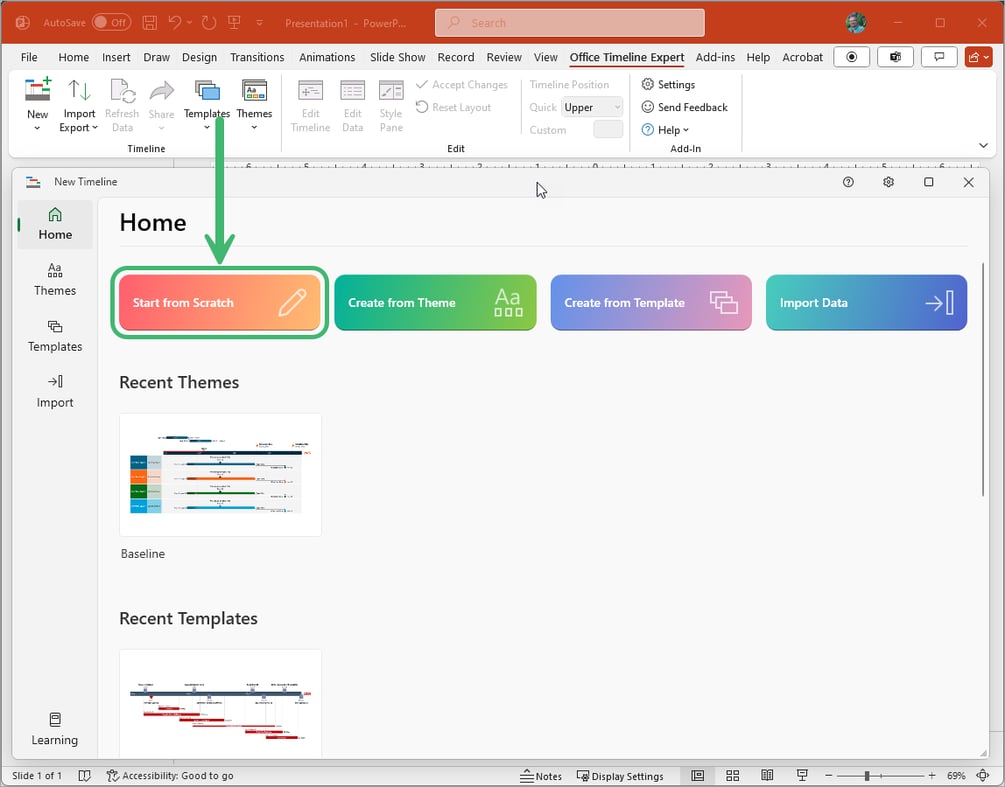Open the Quick timeline position dropdown showing Upper
The width and height of the screenshot is (1005, 787).
click(x=592, y=107)
